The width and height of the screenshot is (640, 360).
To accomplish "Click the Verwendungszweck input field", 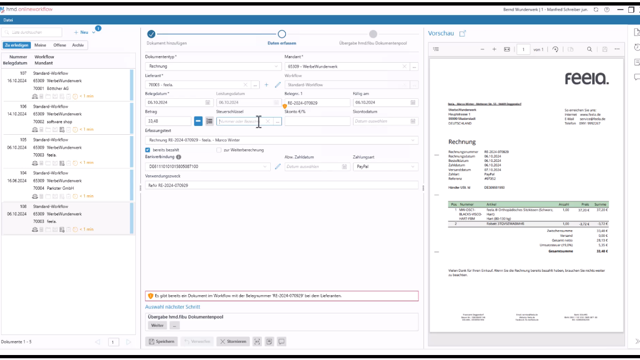I will (x=282, y=185).
